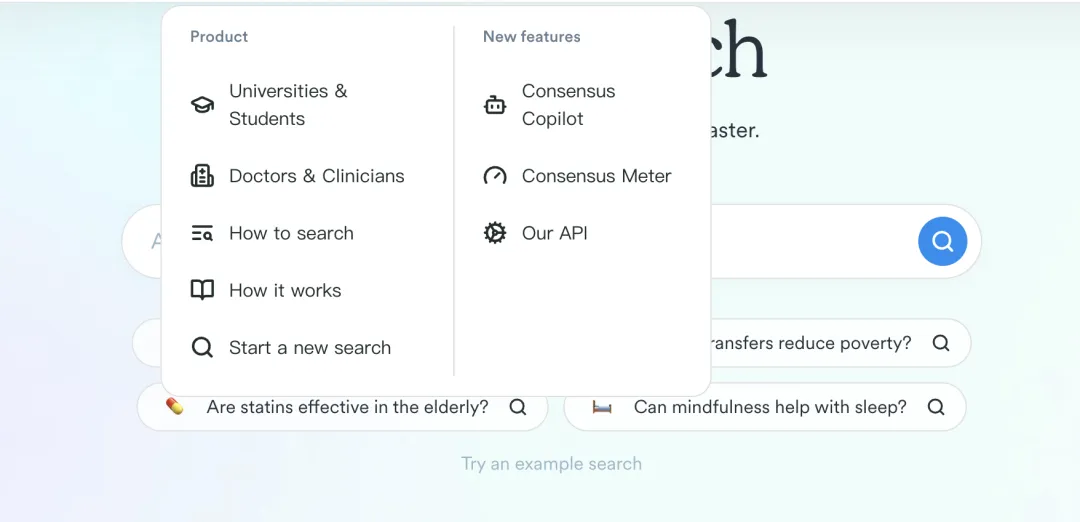
Task: Click the Start a new search magnifier icon
Action: pos(202,347)
